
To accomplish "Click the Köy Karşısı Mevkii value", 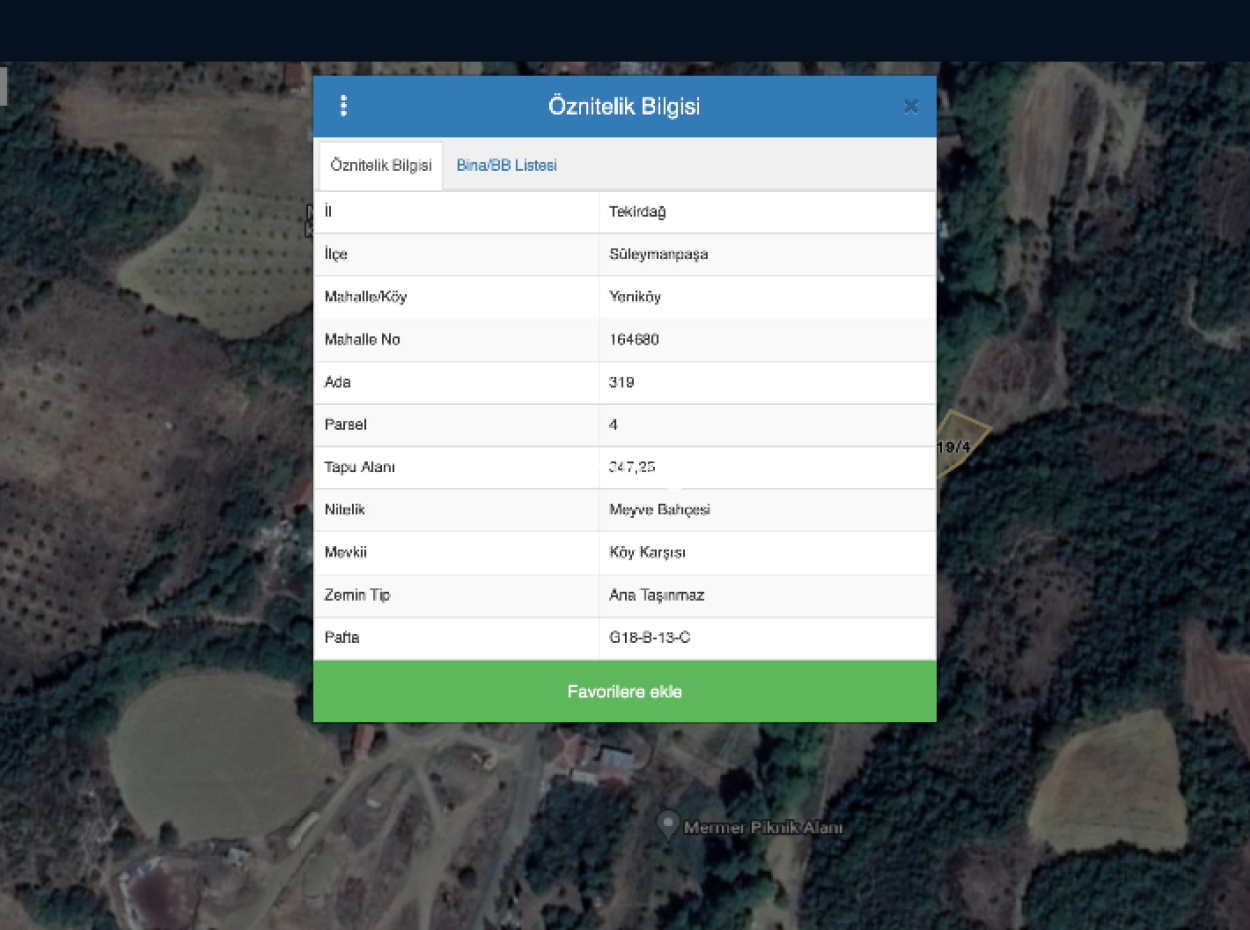I will 647,552.
